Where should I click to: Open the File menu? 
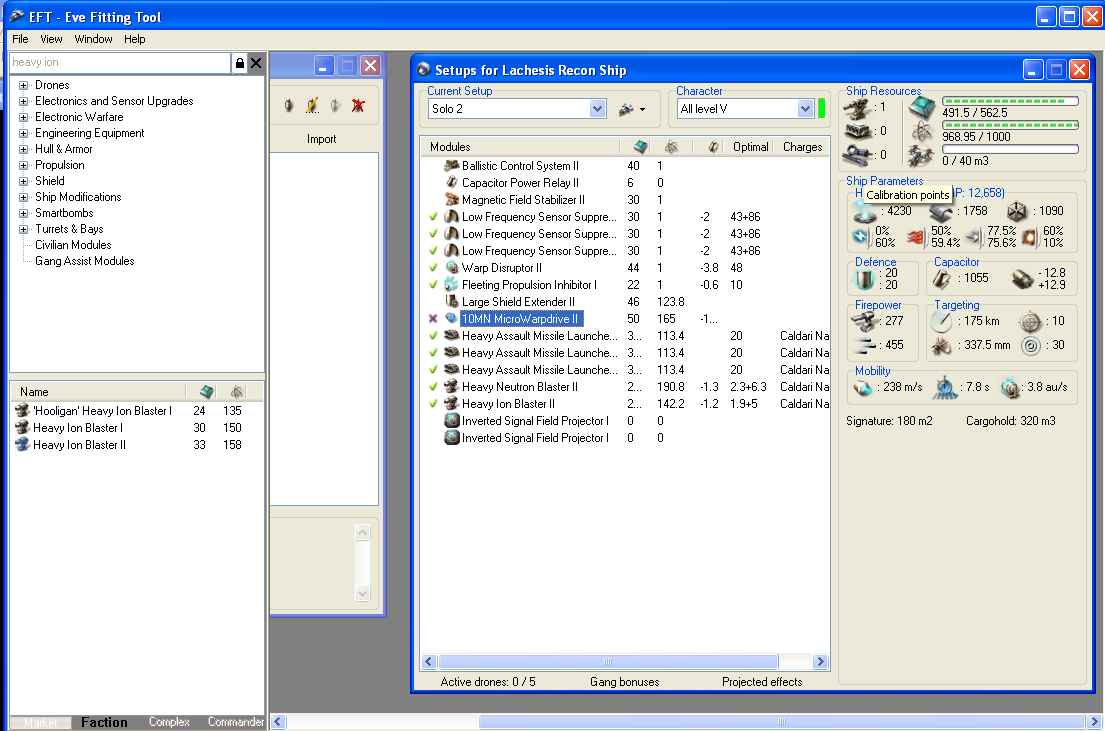coord(20,39)
